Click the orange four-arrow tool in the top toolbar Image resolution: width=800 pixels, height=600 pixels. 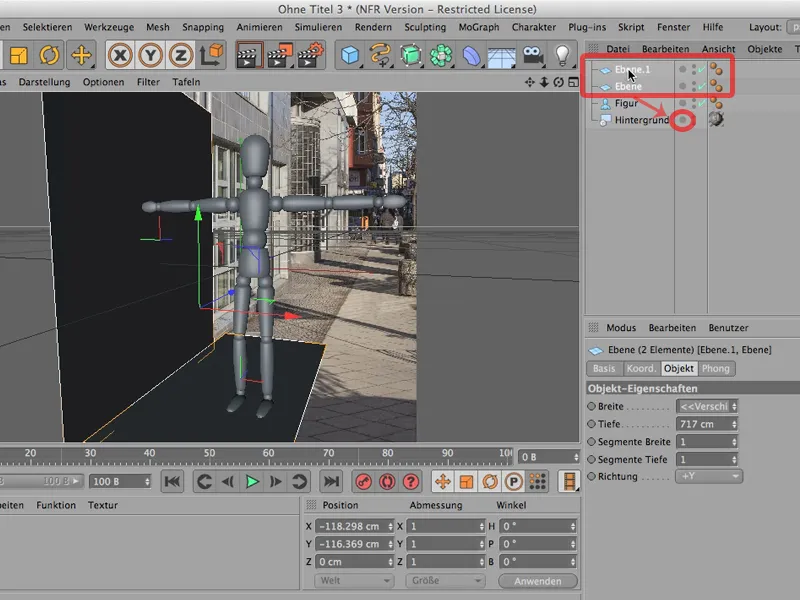(x=81, y=55)
